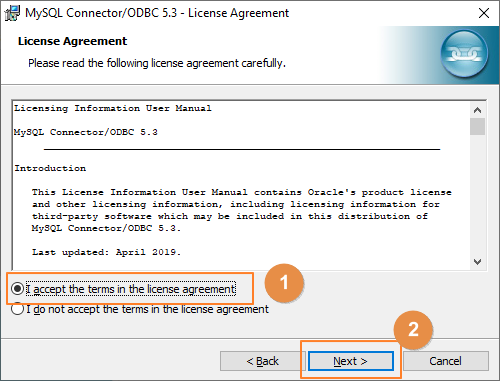Click "Licensing Information User Manual" text line
The image size is (500, 381).
[113, 108]
